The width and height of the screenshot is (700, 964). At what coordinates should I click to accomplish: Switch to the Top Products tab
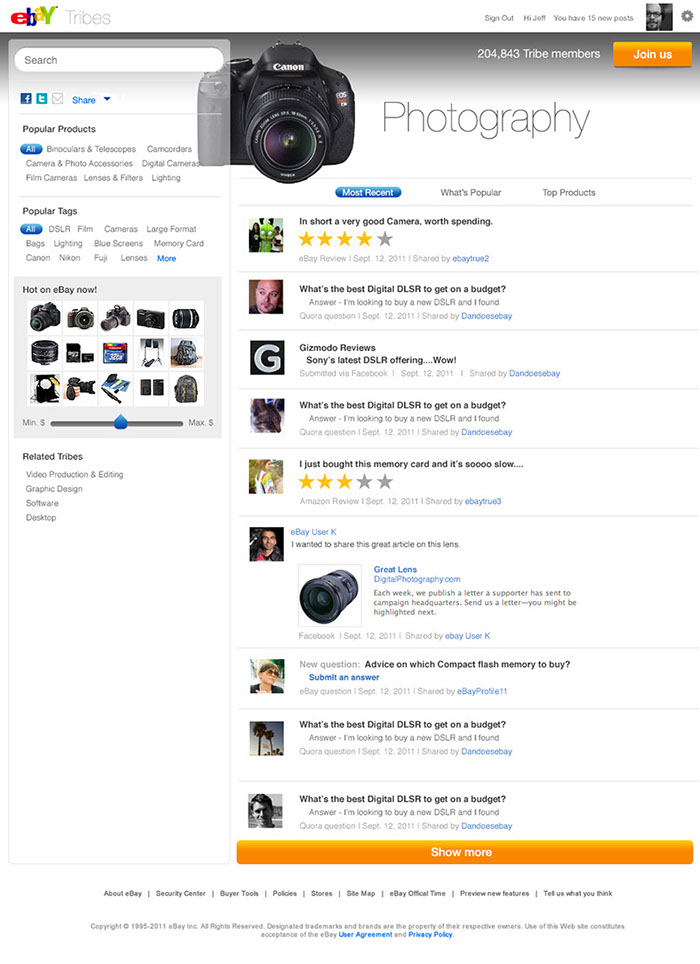tap(569, 192)
